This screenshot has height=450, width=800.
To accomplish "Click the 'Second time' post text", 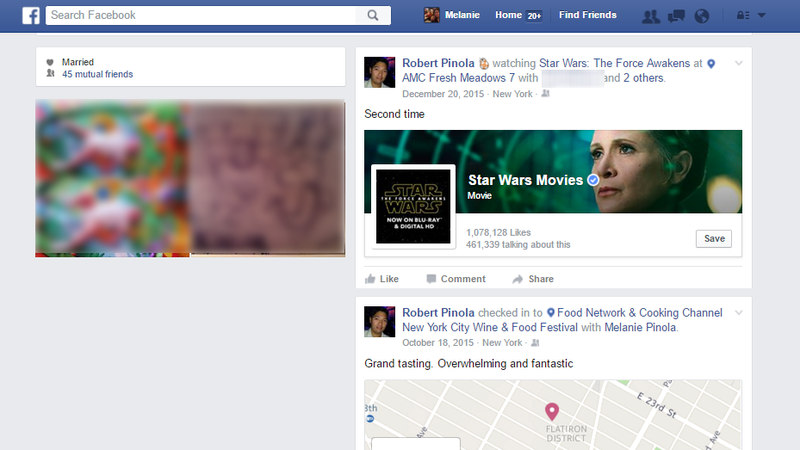I will [x=394, y=114].
